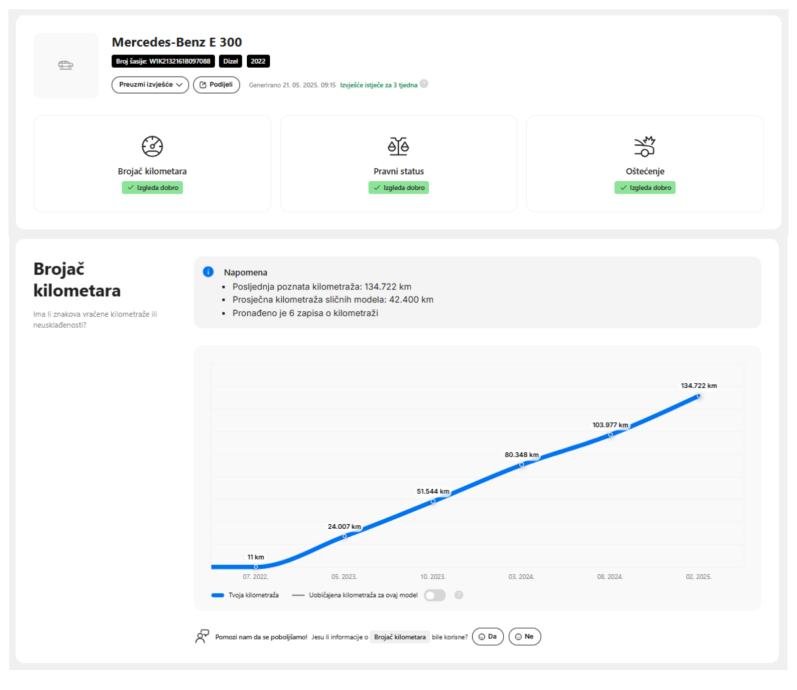Click the blue Napomena info icon
The width and height of the screenshot is (797, 690).
208,272
